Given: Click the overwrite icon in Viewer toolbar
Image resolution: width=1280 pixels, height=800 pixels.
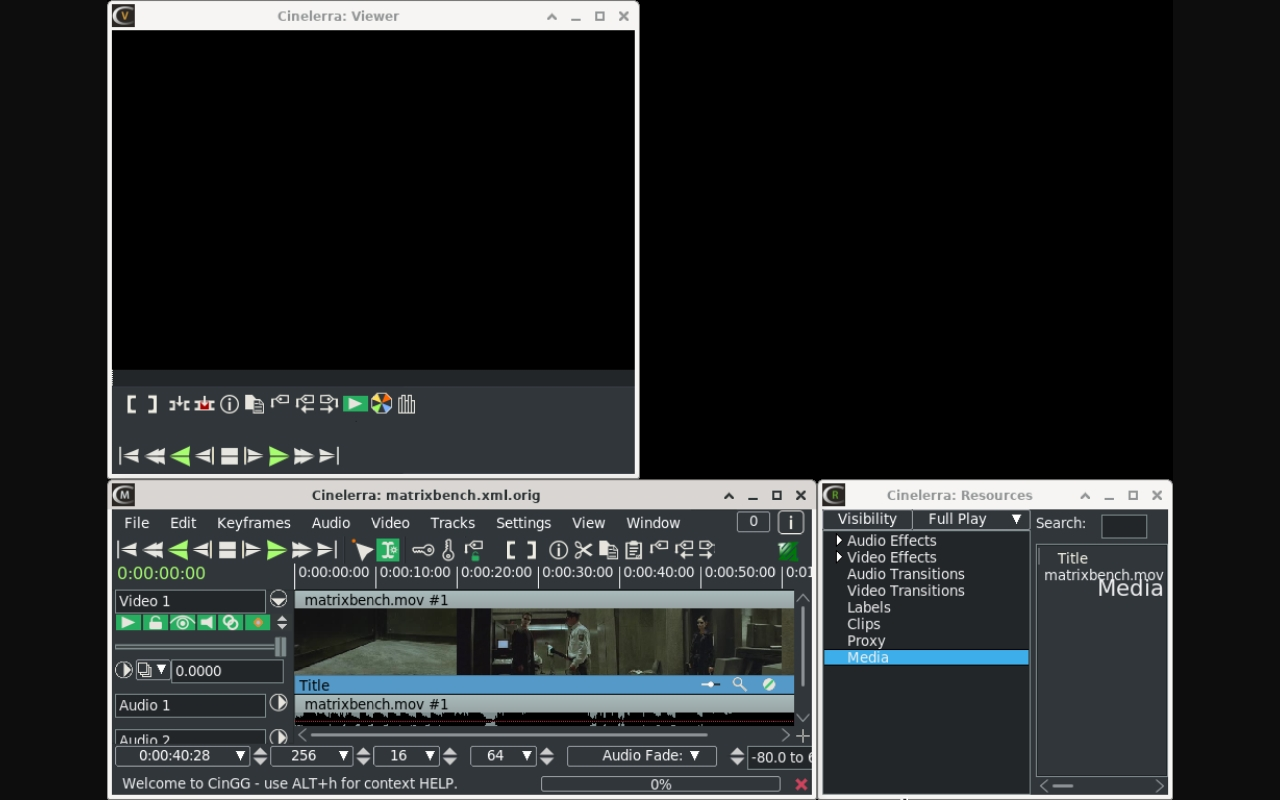Looking at the screenshot, I should pyautogui.click(x=204, y=404).
